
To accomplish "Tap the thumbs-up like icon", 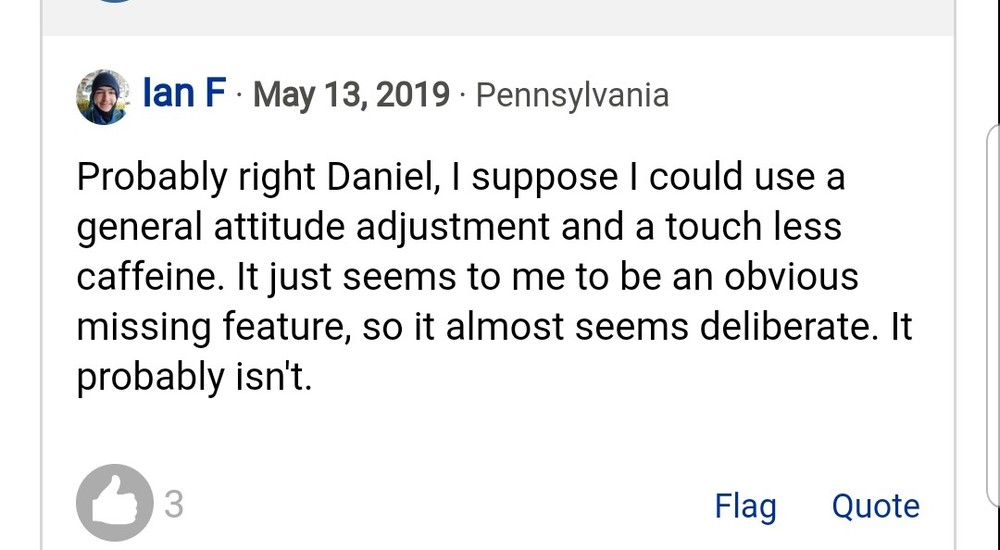I will 114,505.
